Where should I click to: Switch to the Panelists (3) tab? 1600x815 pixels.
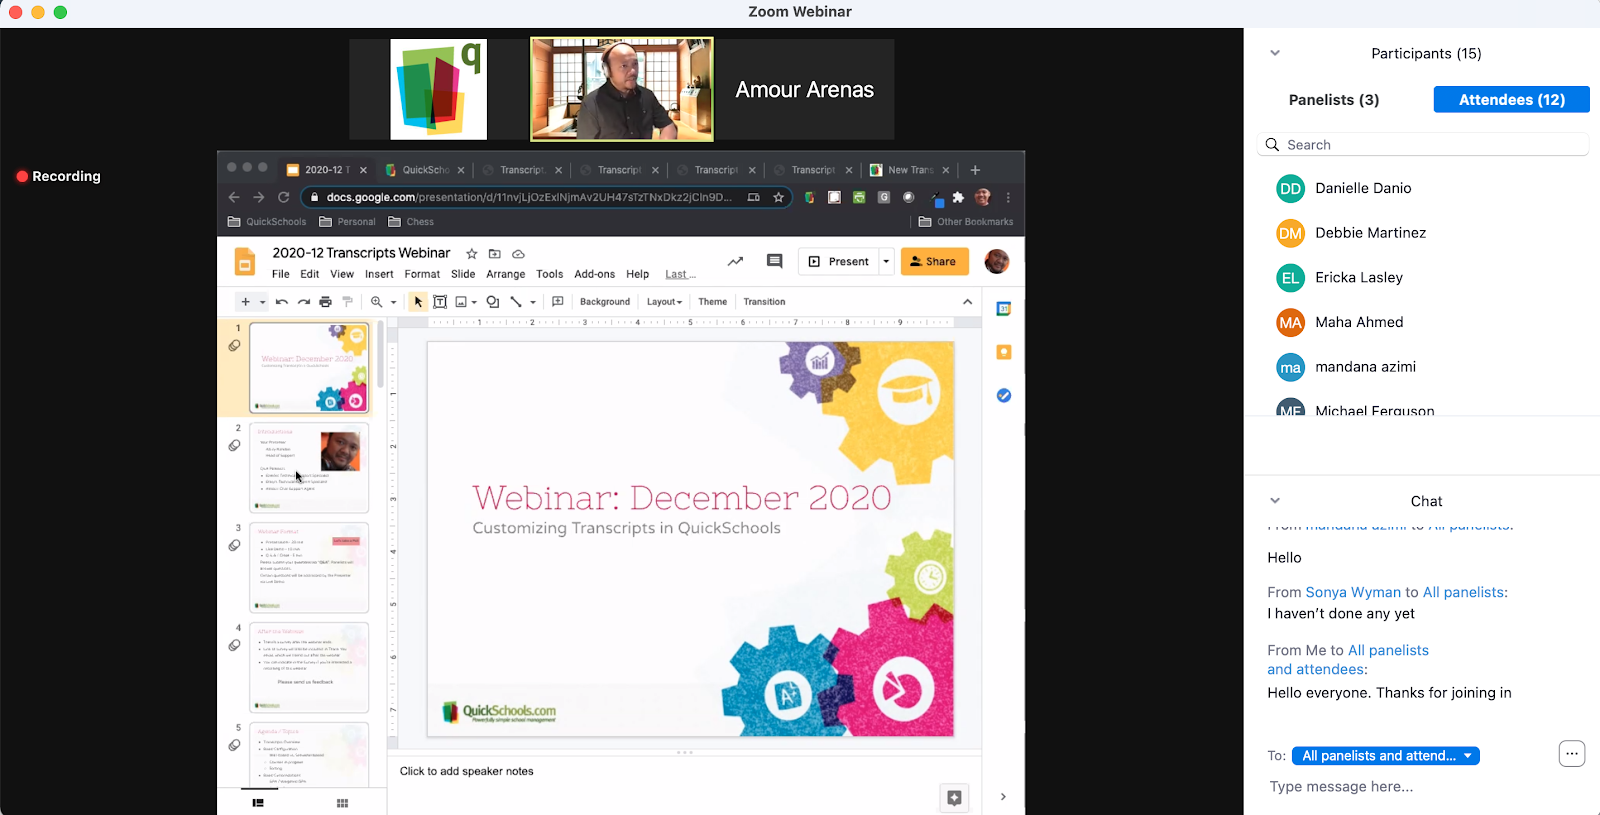(1334, 100)
